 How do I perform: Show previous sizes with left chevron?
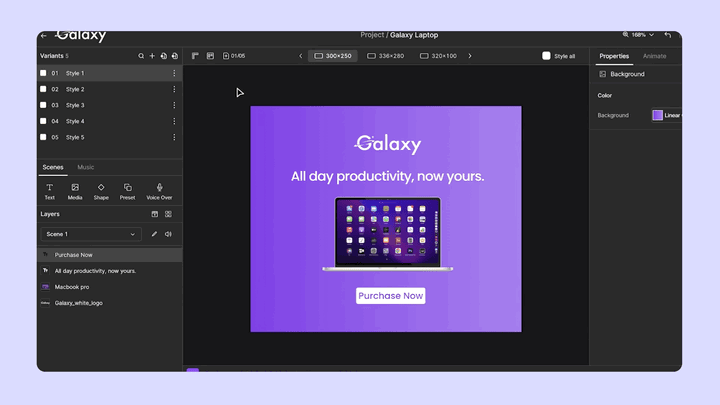301,56
